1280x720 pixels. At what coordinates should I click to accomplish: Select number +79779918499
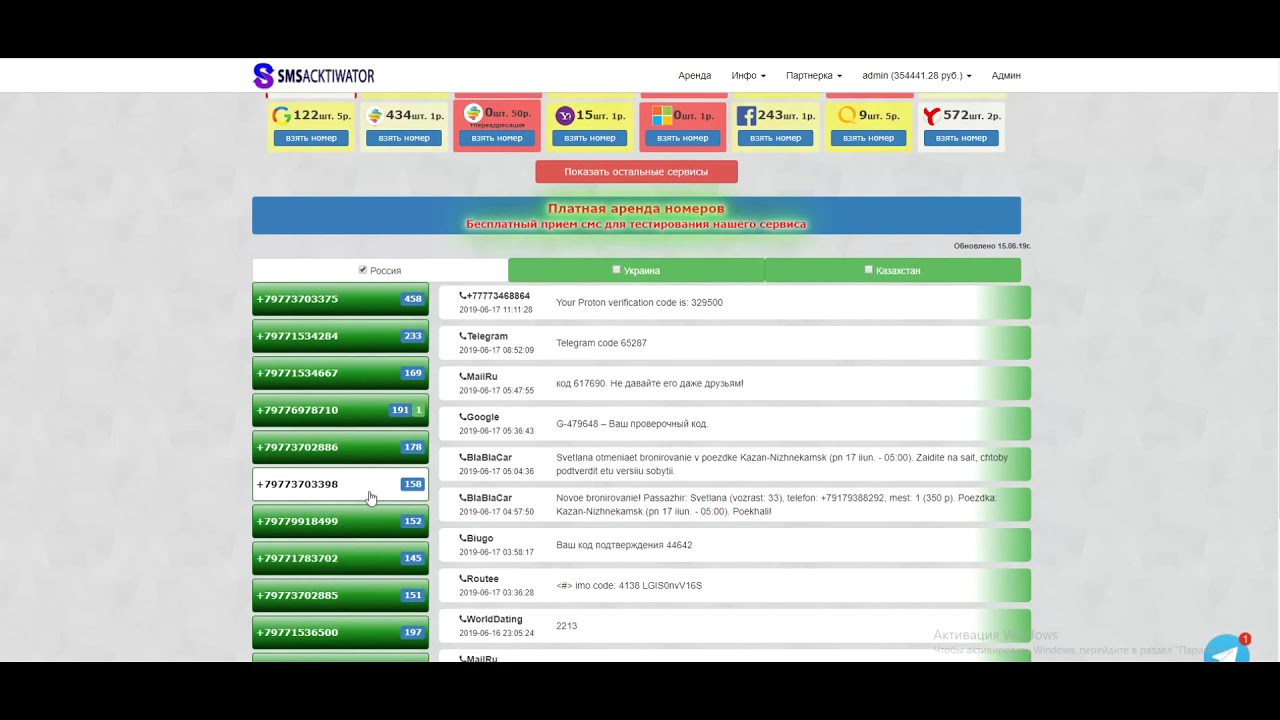(340, 521)
